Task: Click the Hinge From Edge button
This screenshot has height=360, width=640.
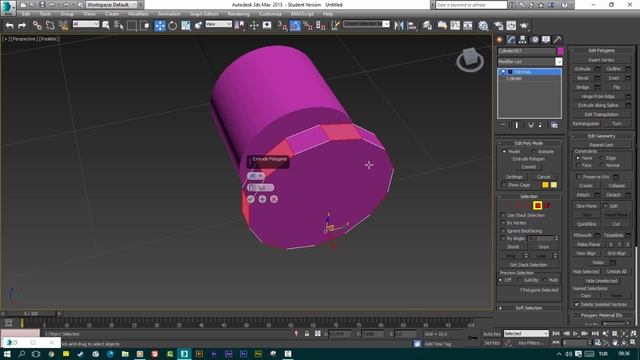Action: (598, 96)
